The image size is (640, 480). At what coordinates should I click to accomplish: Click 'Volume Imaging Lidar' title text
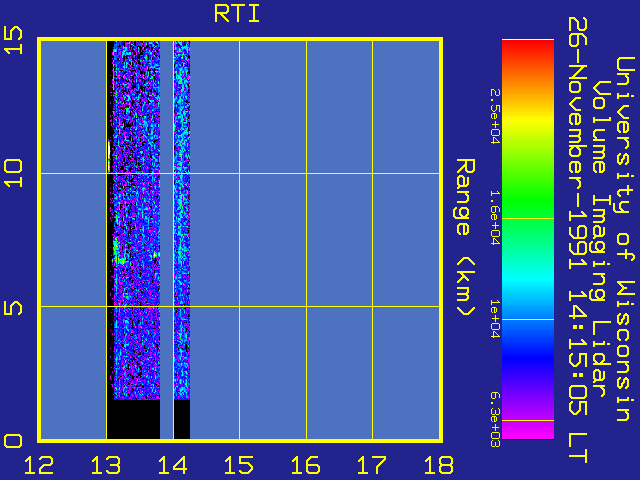[599, 239]
